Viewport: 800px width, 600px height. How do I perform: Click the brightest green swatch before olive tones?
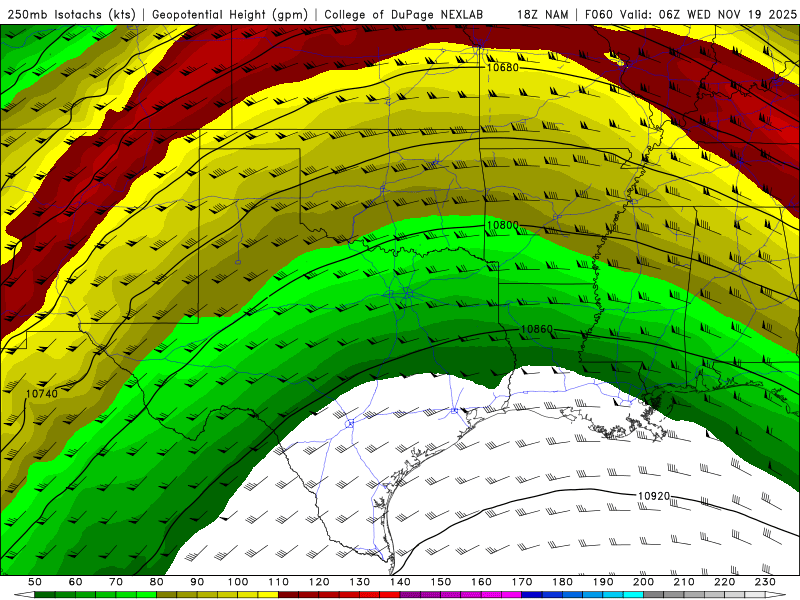[146, 594]
